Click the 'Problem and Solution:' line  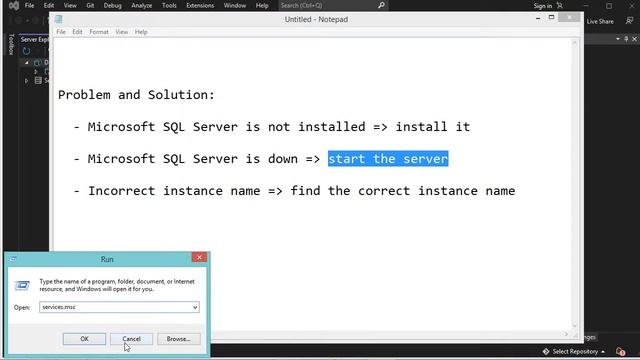[136, 95]
